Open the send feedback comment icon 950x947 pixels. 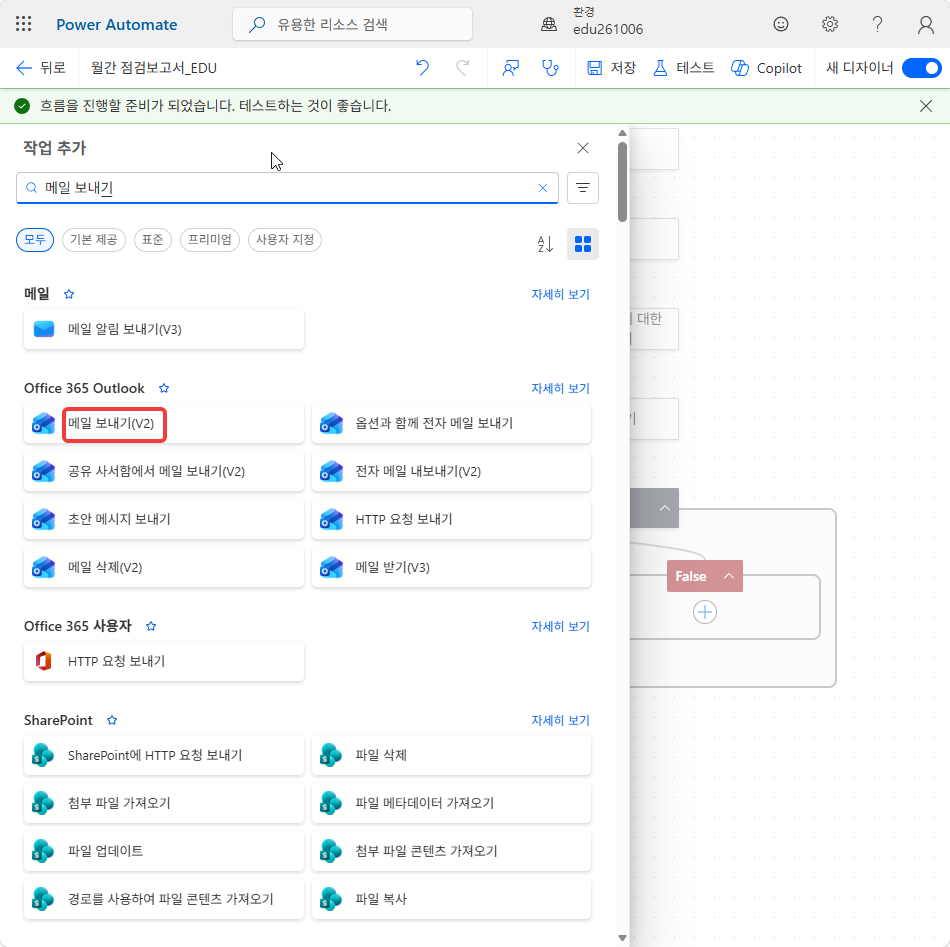coord(511,68)
